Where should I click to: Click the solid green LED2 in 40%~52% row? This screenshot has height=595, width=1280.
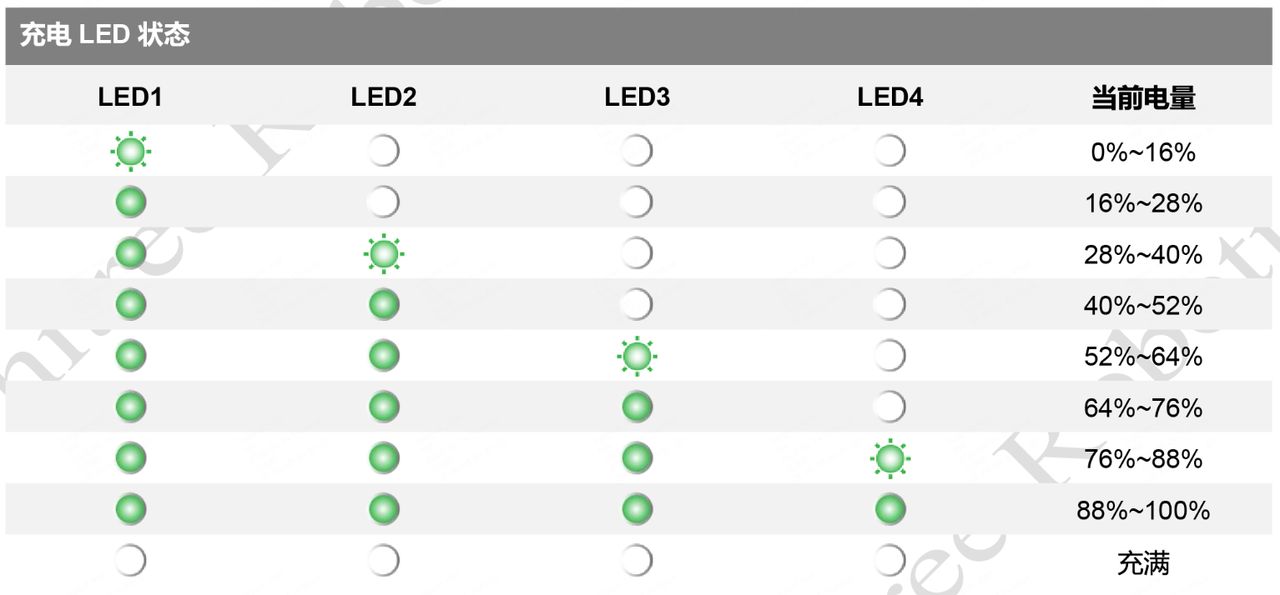point(384,305)
